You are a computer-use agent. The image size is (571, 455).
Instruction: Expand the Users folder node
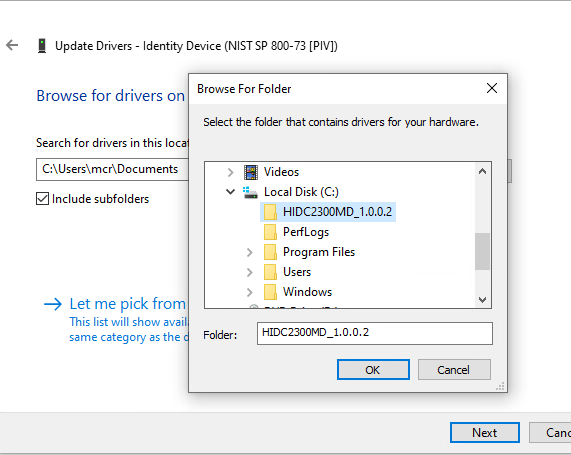249,272
